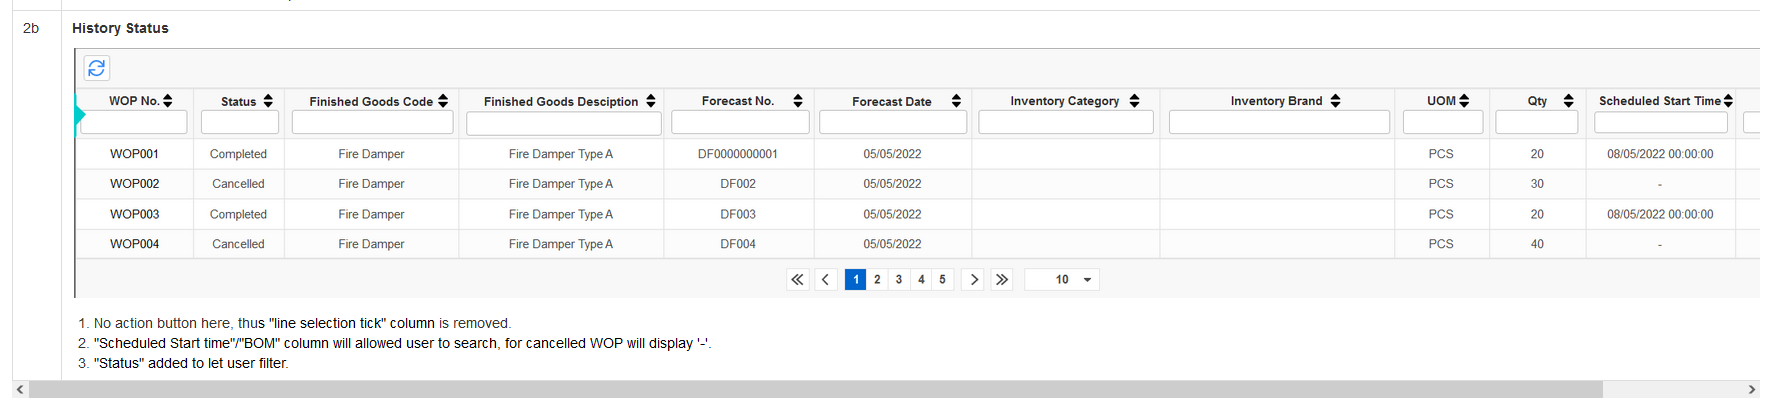Click the right arrow on horizontal scrollbar

point(1752,389)
